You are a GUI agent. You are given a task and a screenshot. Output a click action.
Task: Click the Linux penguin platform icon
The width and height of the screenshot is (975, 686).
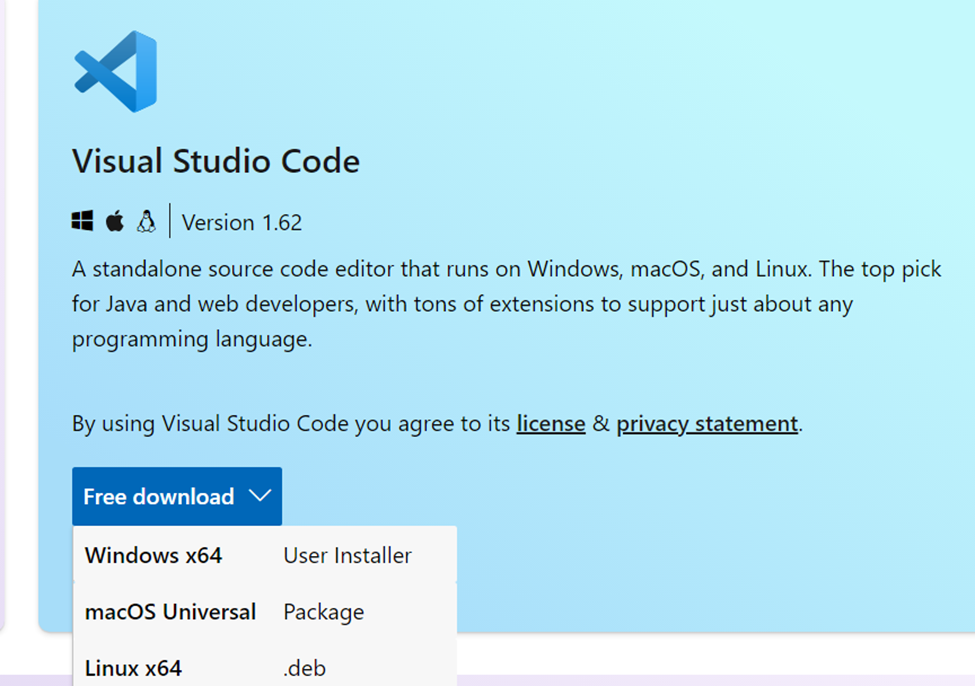click(146, 221)
